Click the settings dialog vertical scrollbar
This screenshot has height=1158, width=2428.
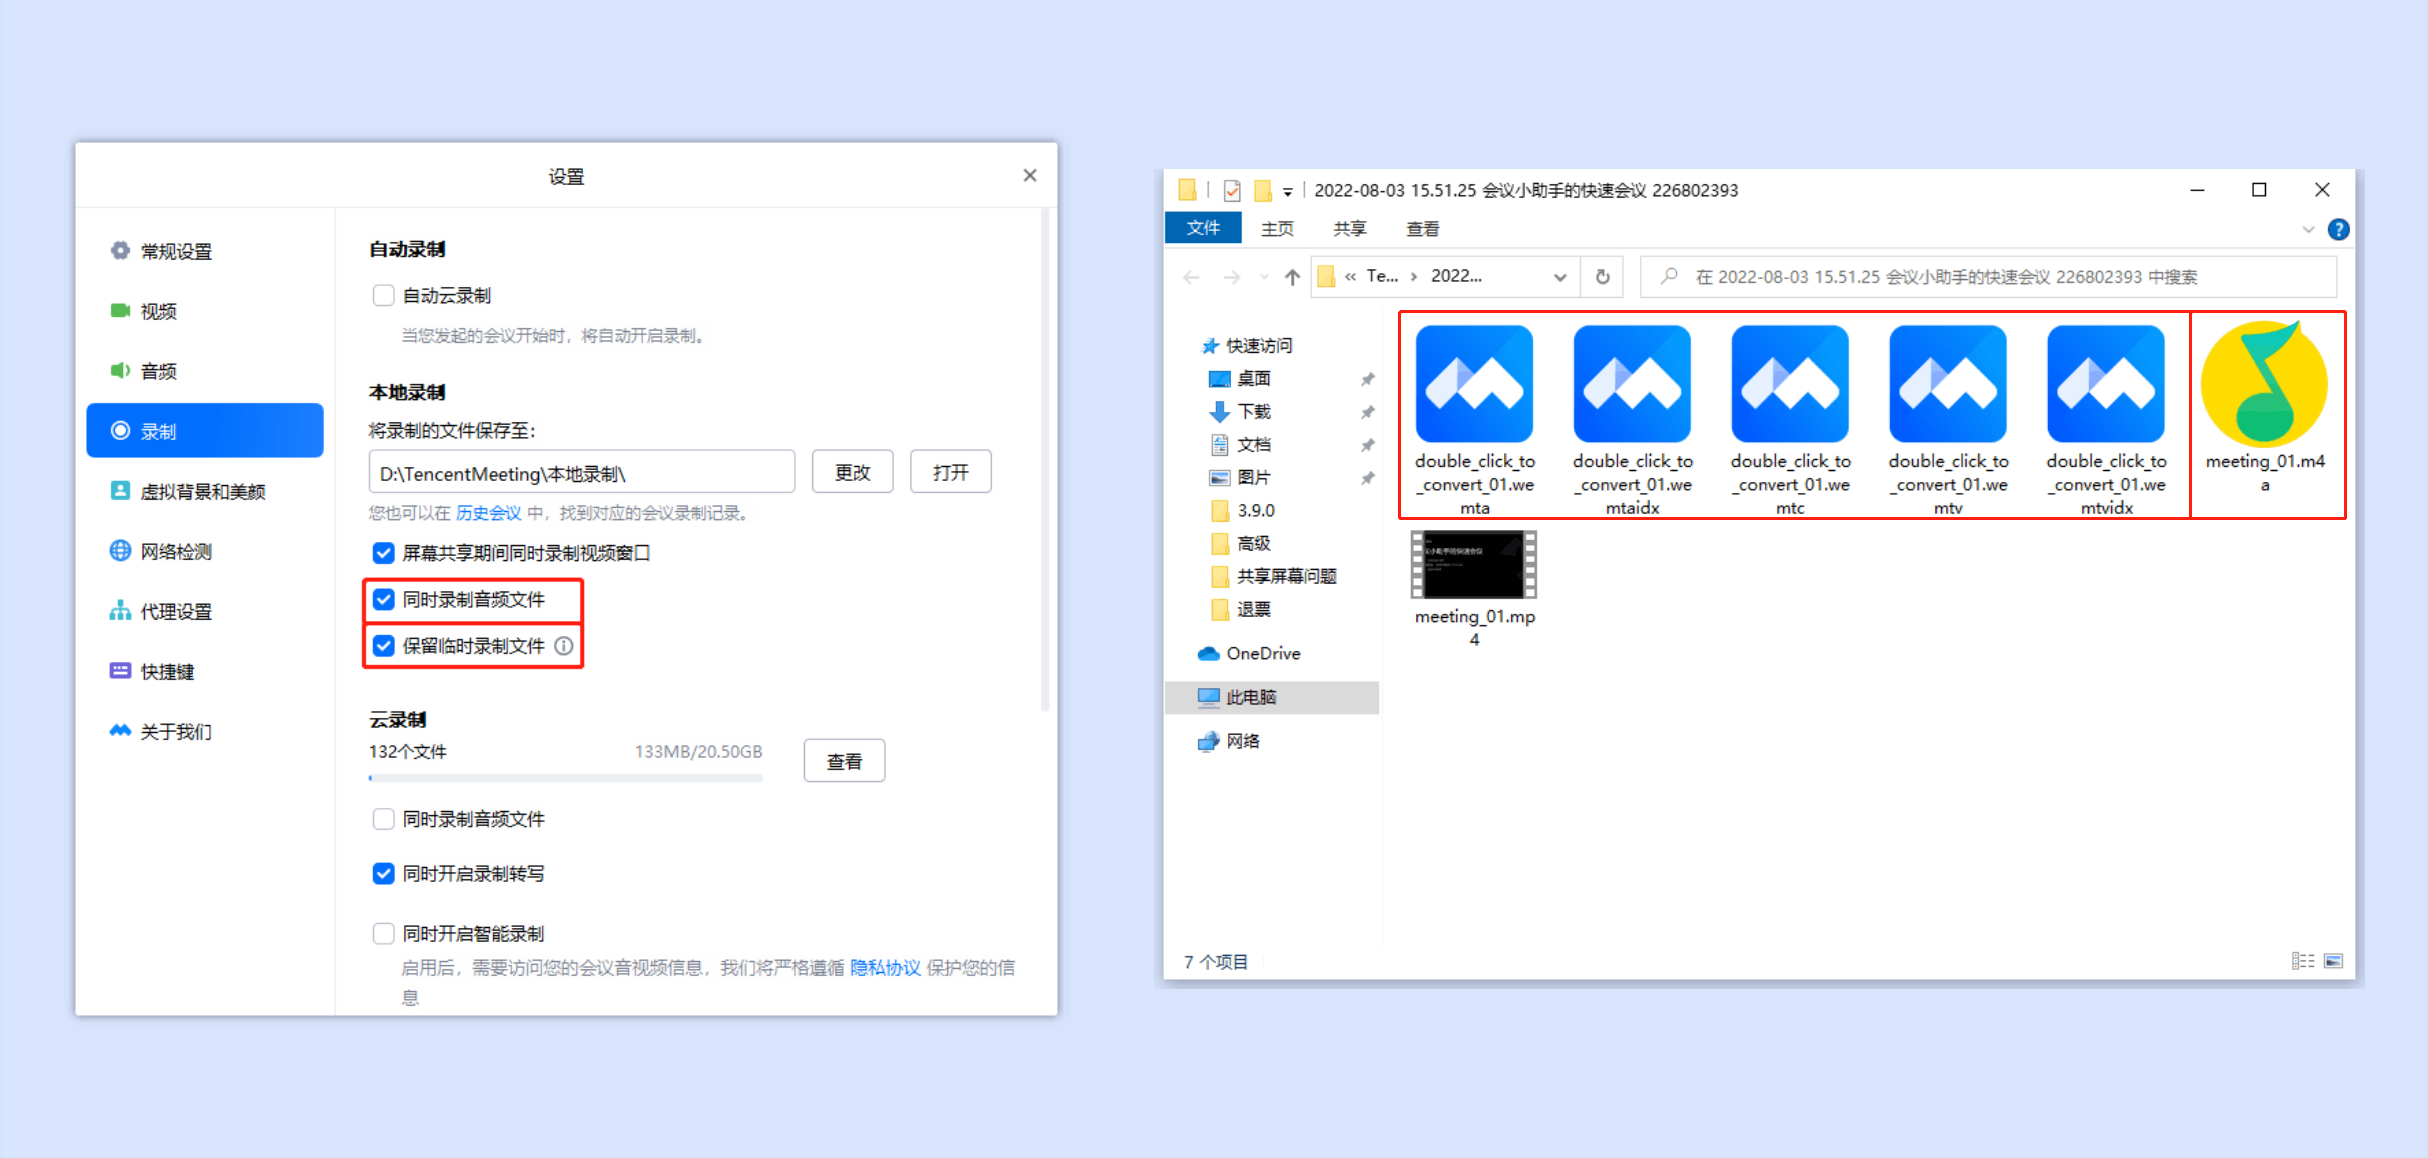[1045, 460]
